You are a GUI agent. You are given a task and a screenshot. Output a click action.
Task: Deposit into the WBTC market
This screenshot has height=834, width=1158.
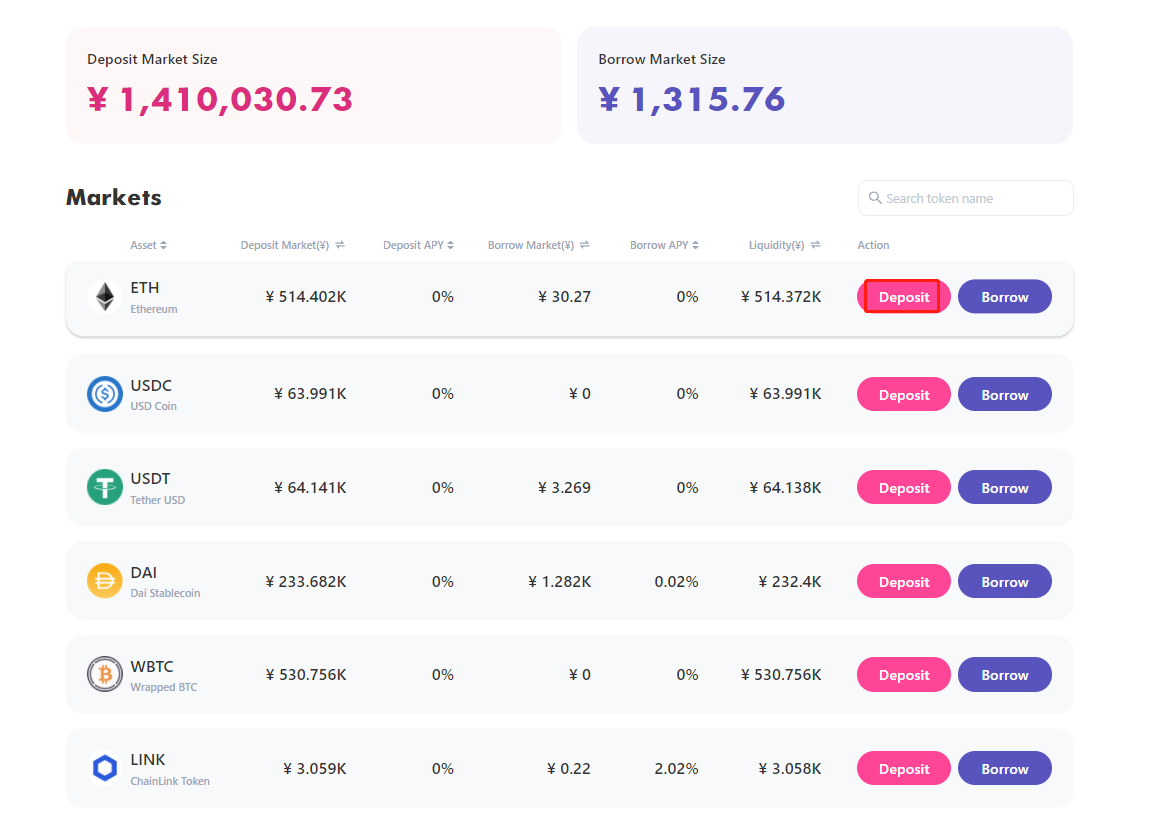coord(903,674)
